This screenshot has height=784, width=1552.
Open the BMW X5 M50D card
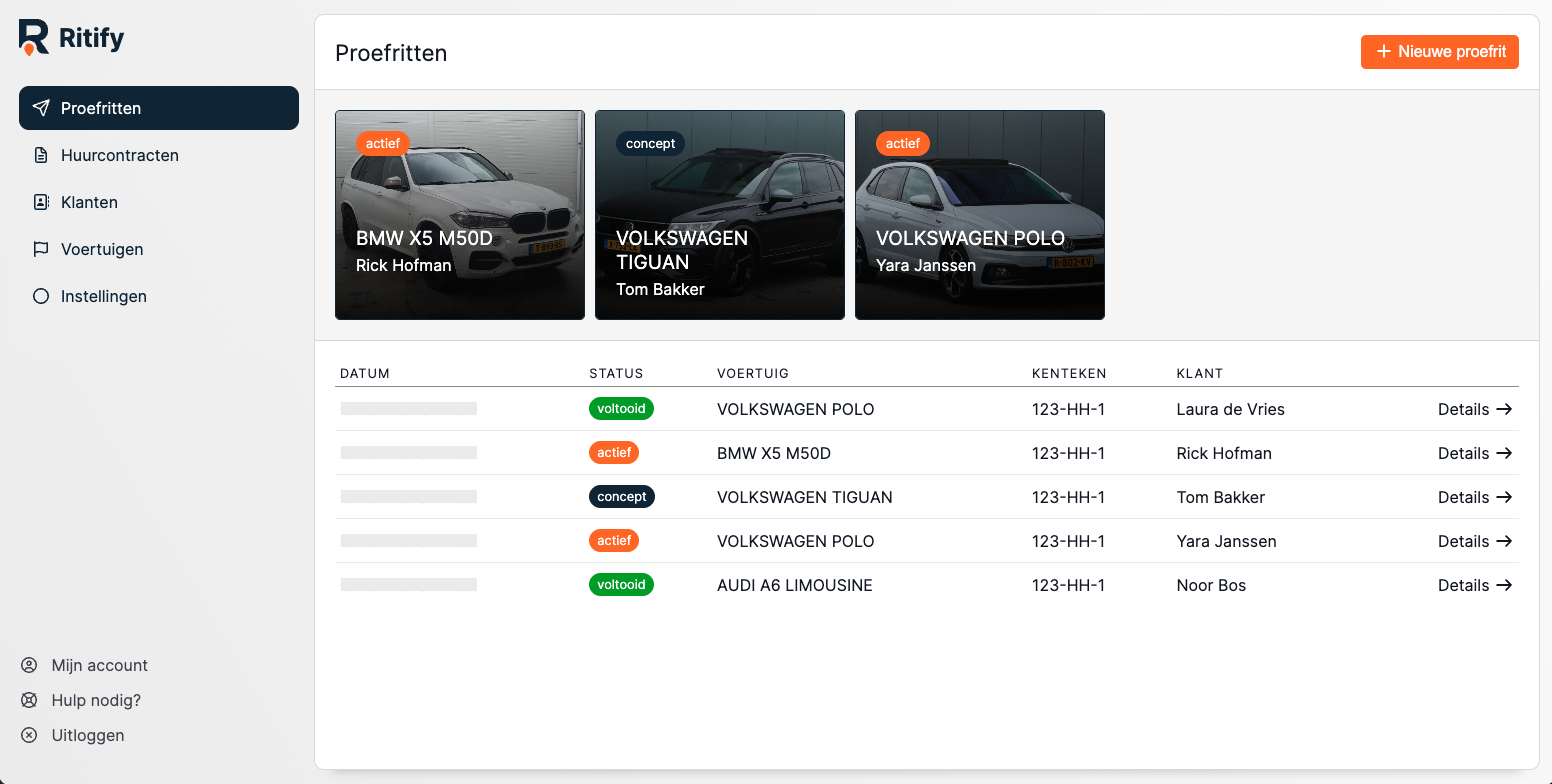click(460, 215)
